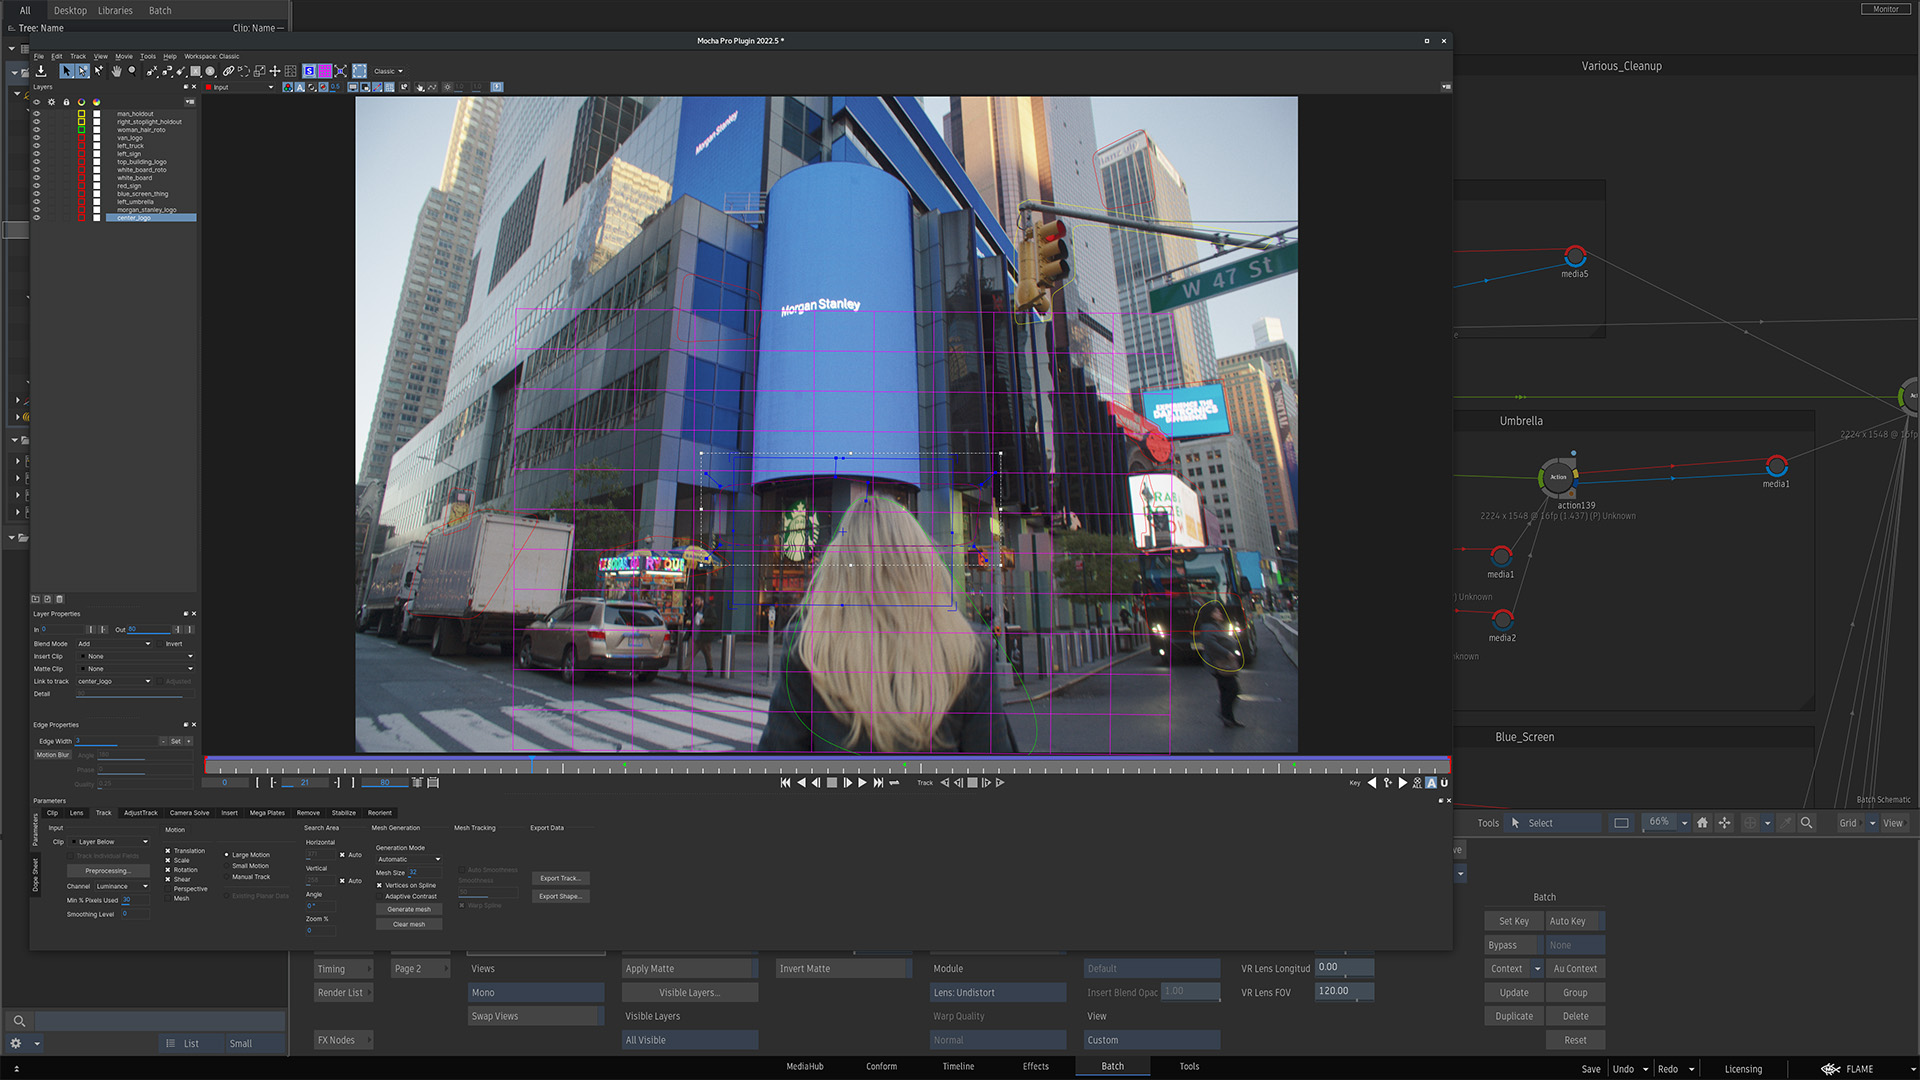Select the Zoom magnifier tool

pyautogui.click(x=132, y=71)
